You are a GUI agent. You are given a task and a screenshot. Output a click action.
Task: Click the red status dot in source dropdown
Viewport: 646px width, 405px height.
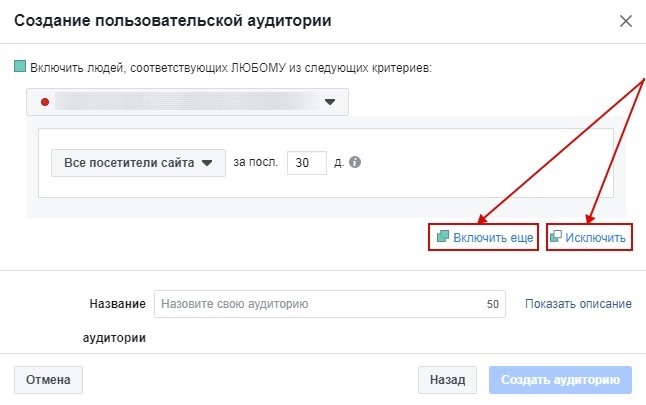tap(45, 102)
